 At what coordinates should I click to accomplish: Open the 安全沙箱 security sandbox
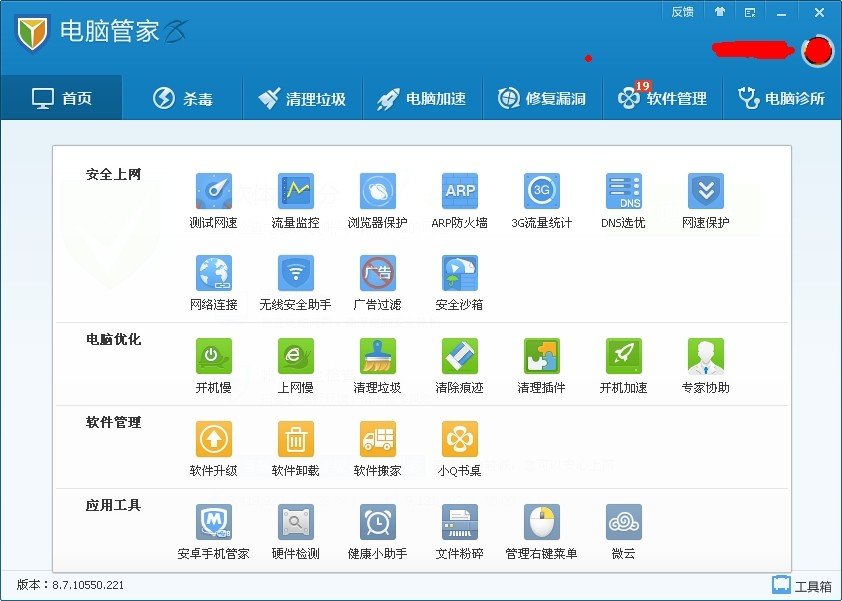tap(459, 273)
